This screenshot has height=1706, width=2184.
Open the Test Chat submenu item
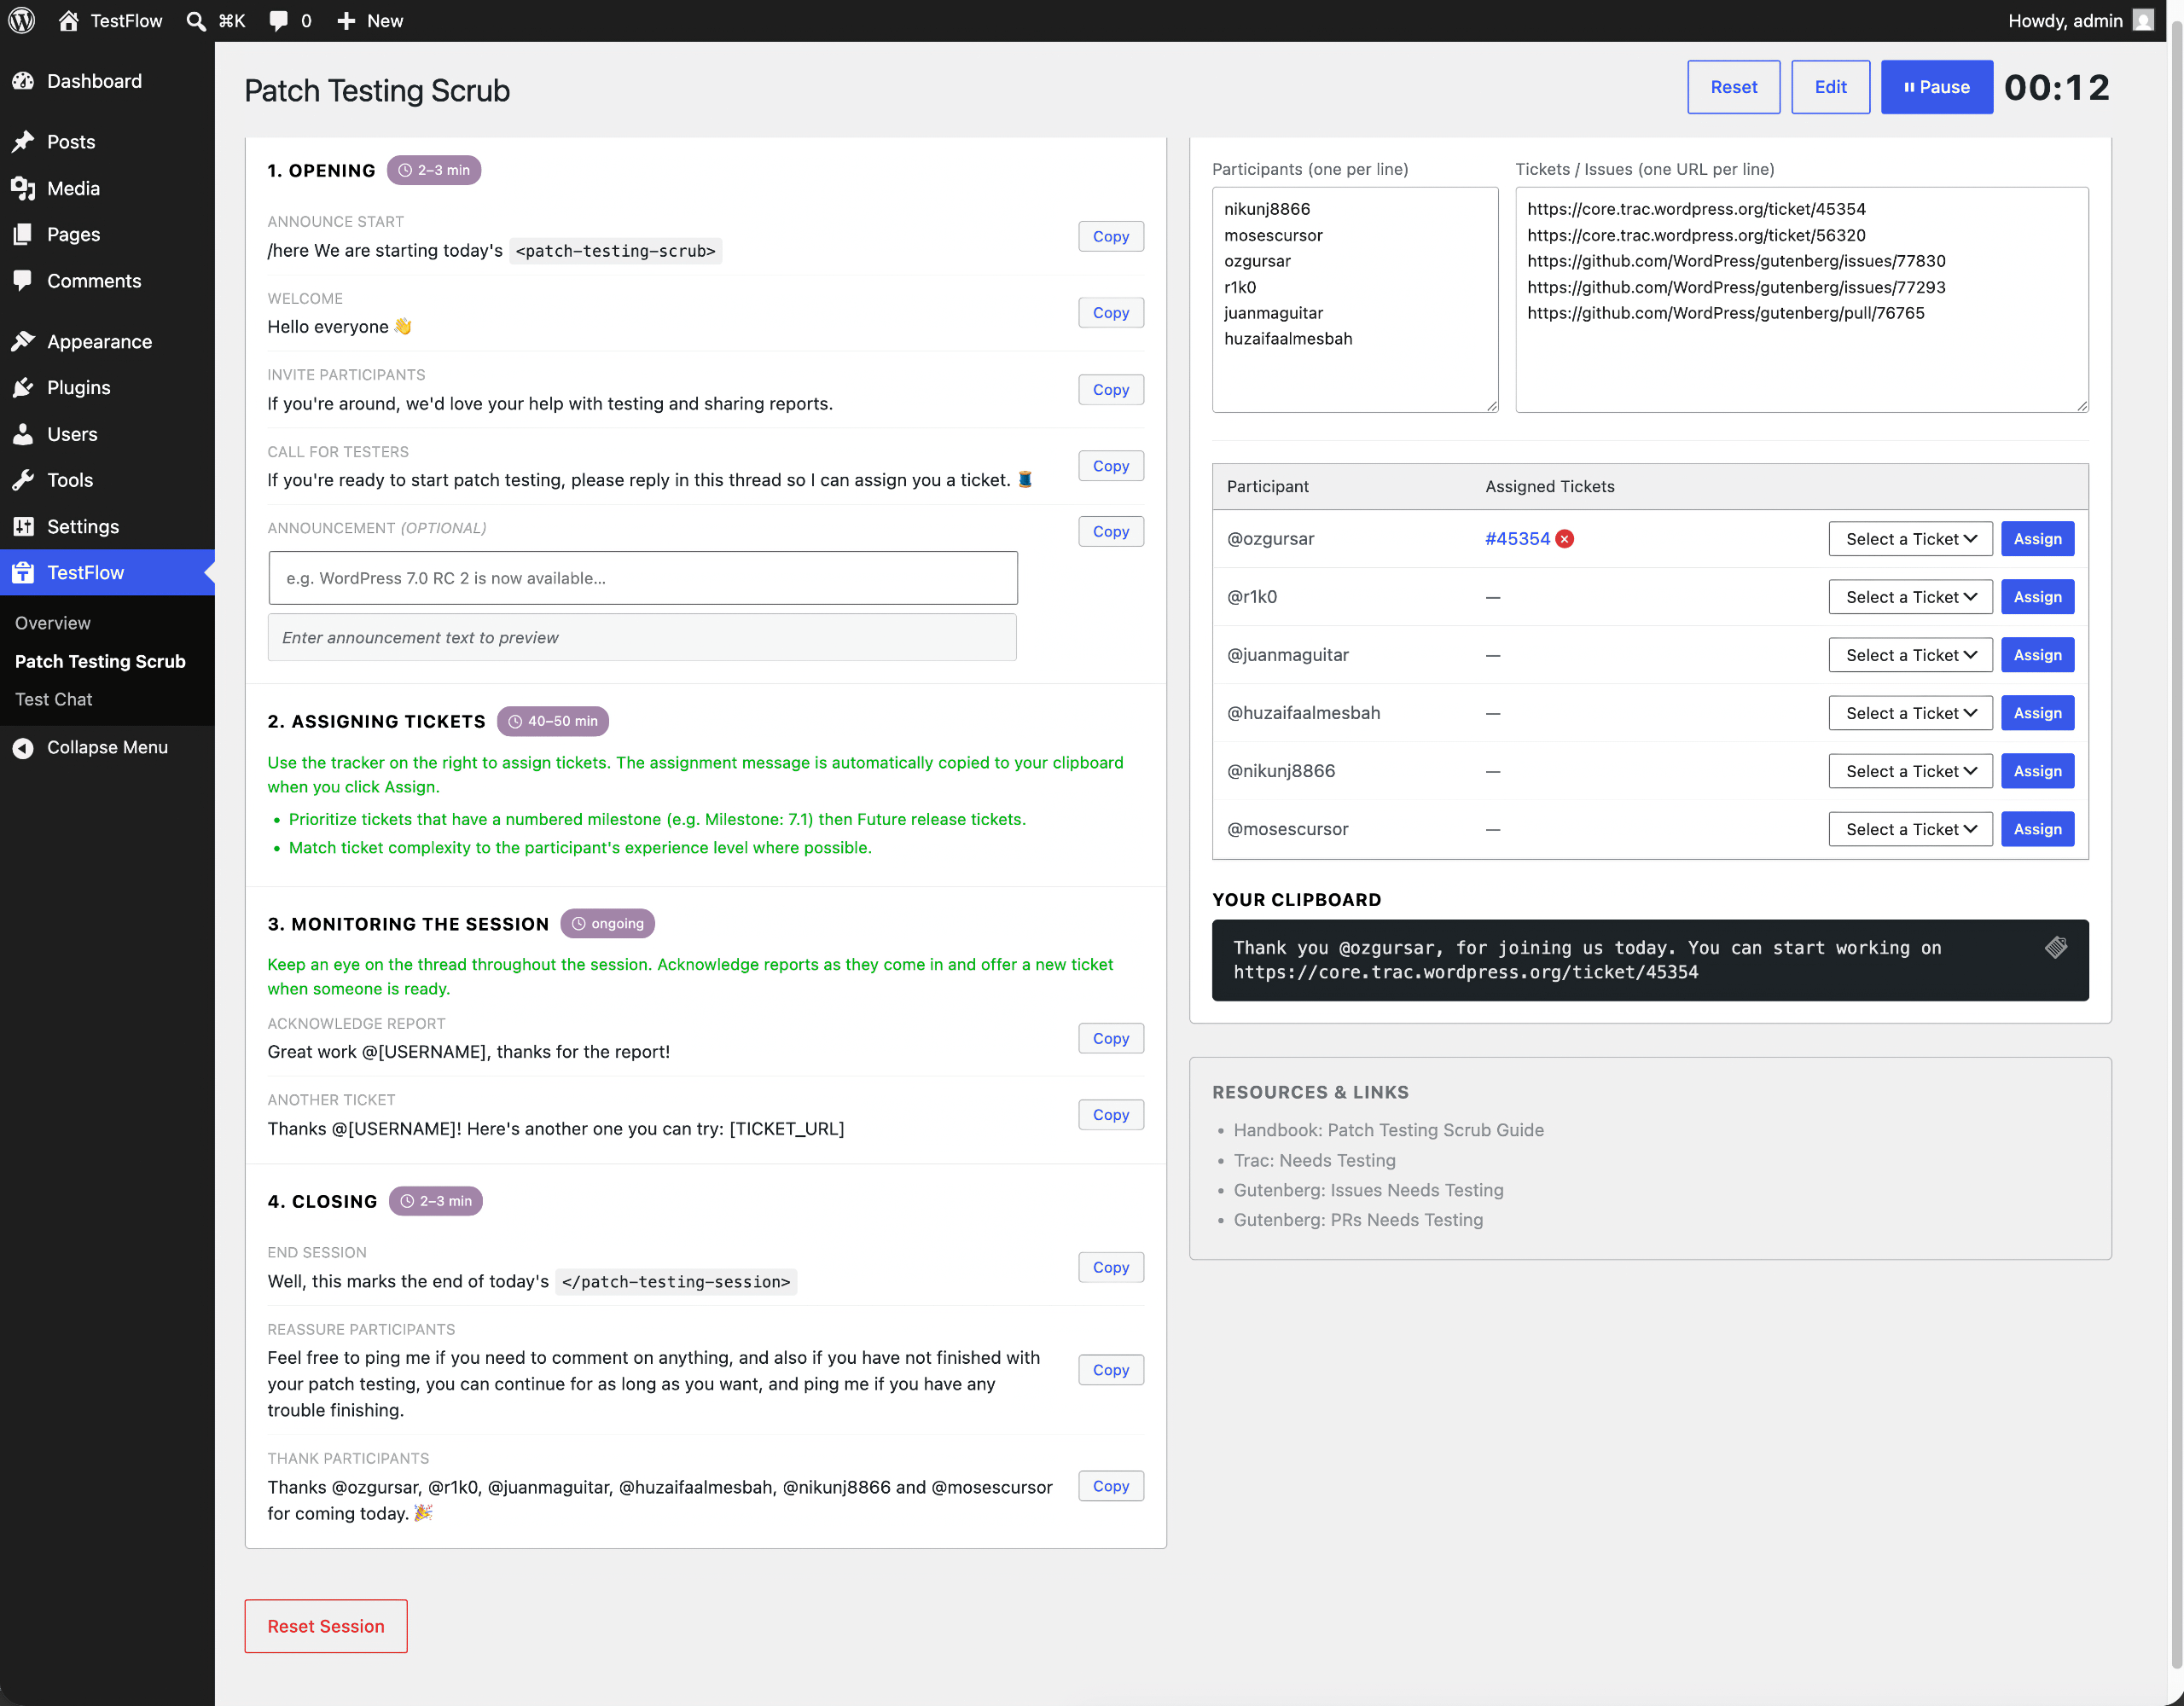pyautogui.click(x=54, y=699)
